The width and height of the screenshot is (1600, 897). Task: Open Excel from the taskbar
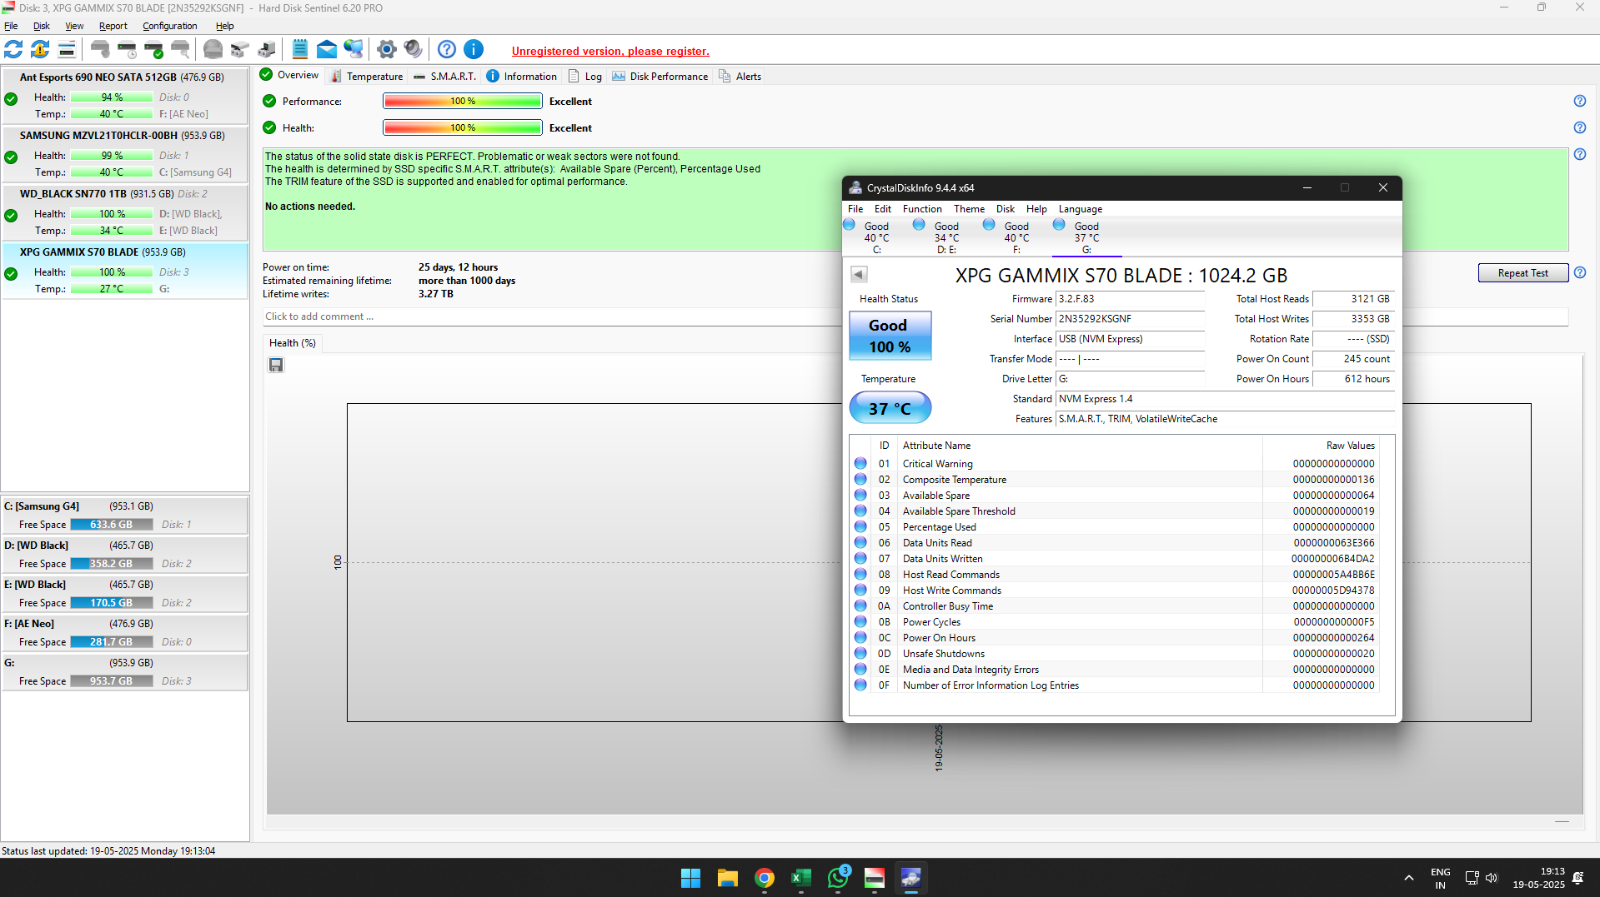click(x=801, y=878)
